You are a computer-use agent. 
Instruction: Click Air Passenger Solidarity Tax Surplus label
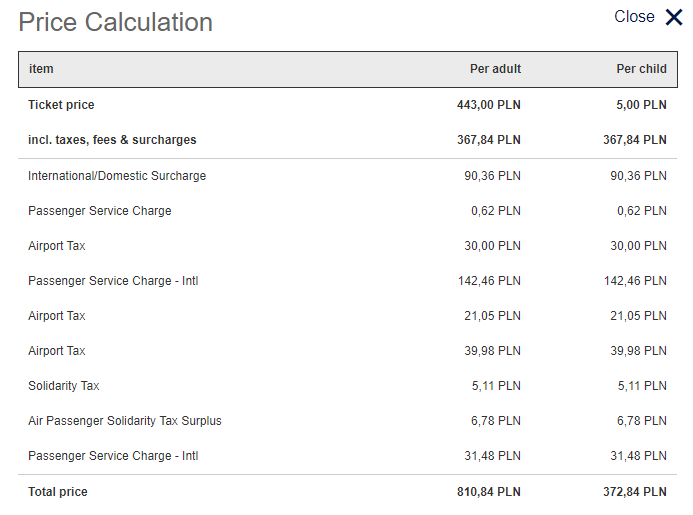(x=125, y=420)
